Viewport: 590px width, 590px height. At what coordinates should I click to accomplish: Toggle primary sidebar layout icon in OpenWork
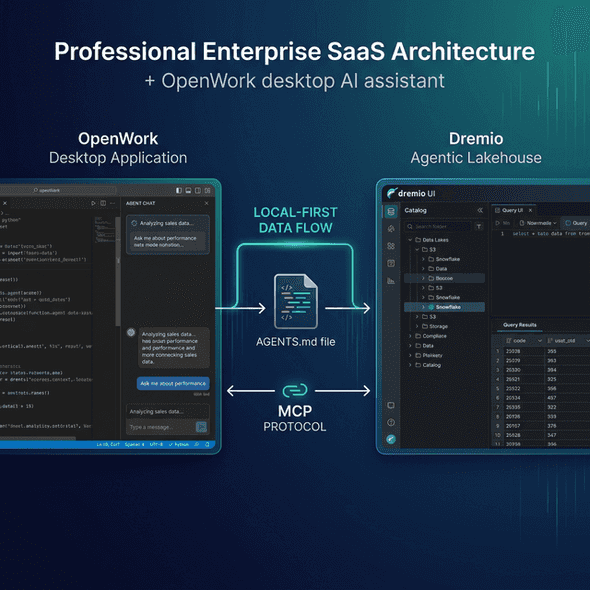(x=179, y=190)
